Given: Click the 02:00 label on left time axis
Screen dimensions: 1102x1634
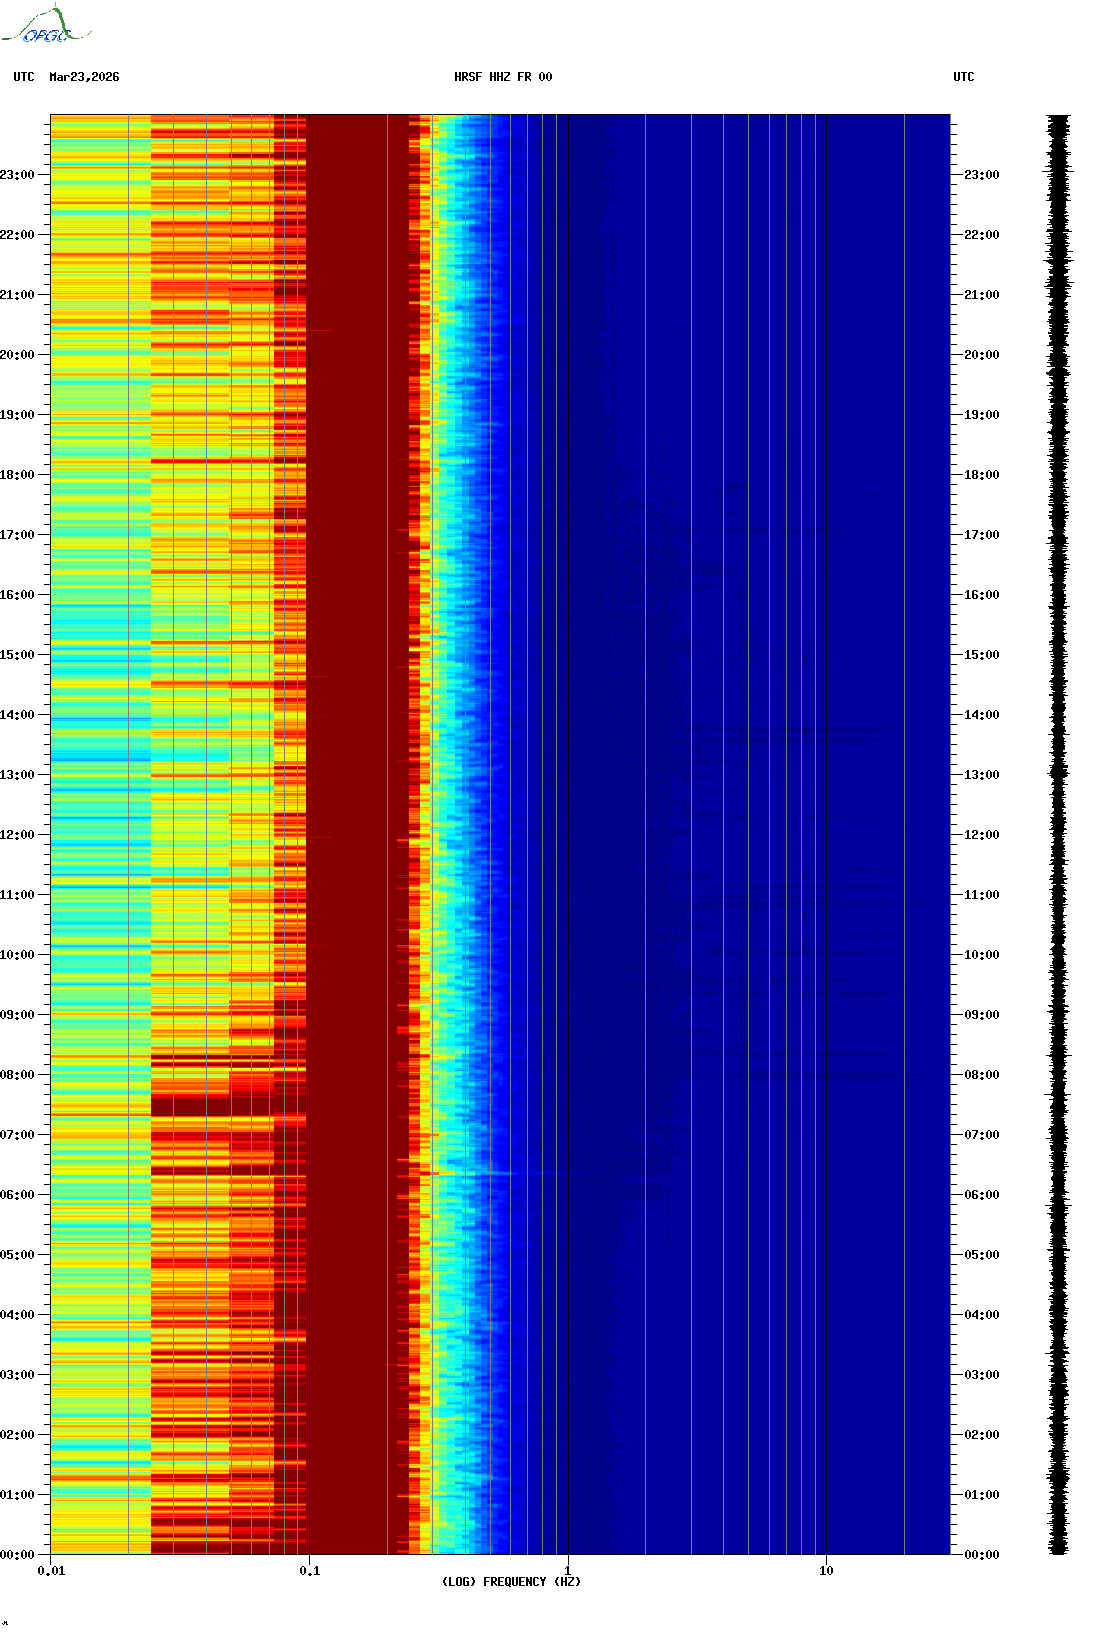Looking at the screenshot, I should pyautogui.click(x=17, y=1435).
